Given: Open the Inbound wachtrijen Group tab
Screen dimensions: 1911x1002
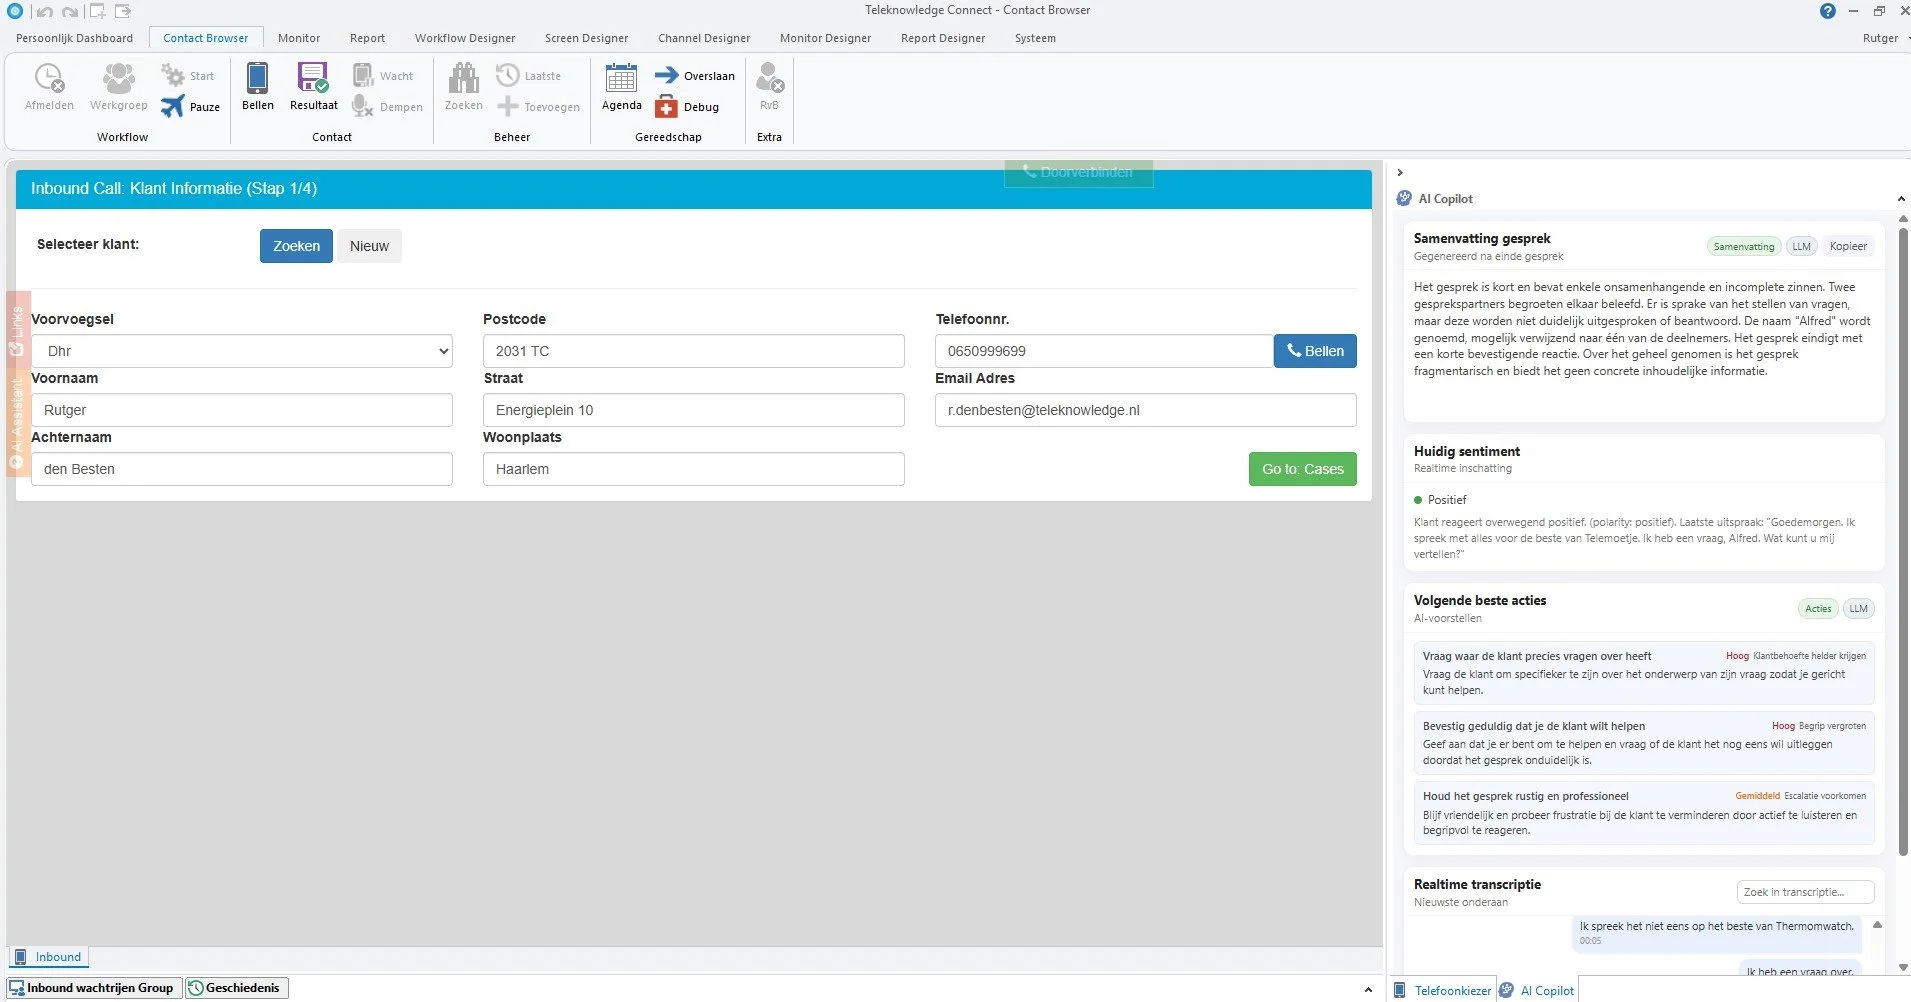Looking at the screenshot, I should pyautogui.click(x=92, y=988).
